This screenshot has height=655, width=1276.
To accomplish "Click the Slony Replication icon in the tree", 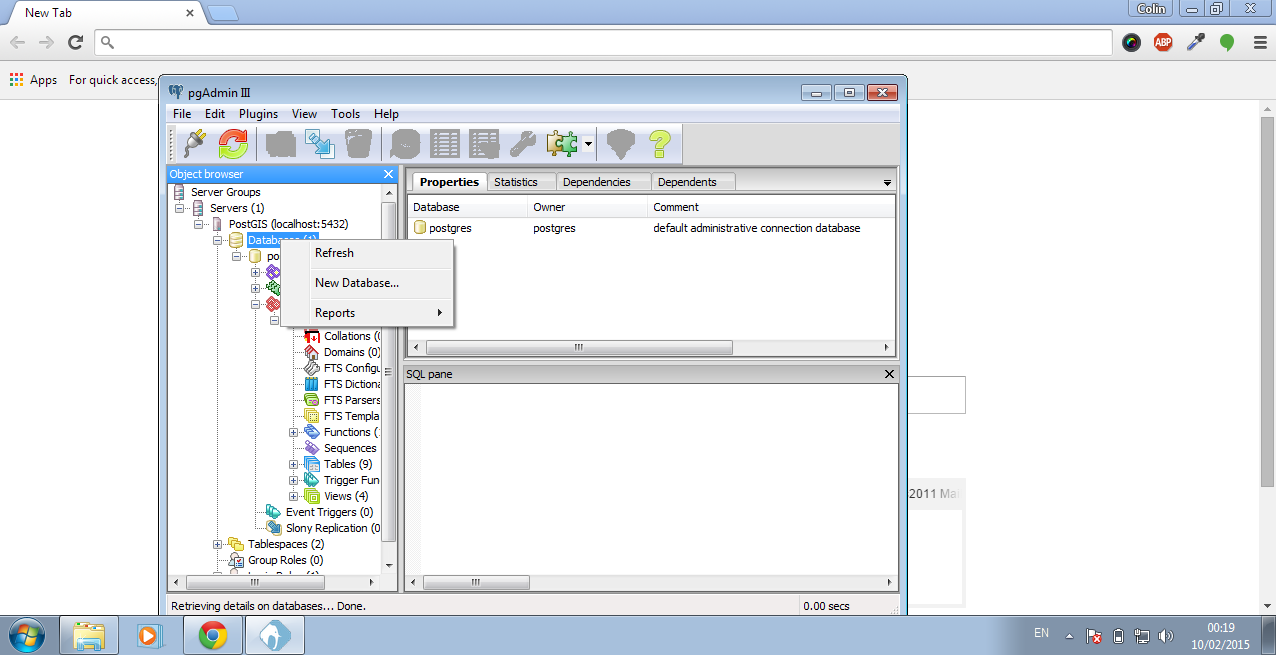I will click(x=273, y=528).
